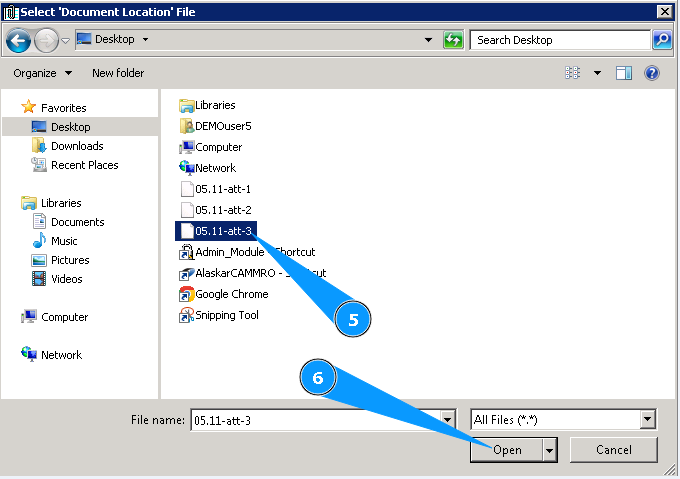Image resolution: width=680 pixels, height=479 pixels.
Task: Click the Search Desktop input field
Action: (560, 40)
